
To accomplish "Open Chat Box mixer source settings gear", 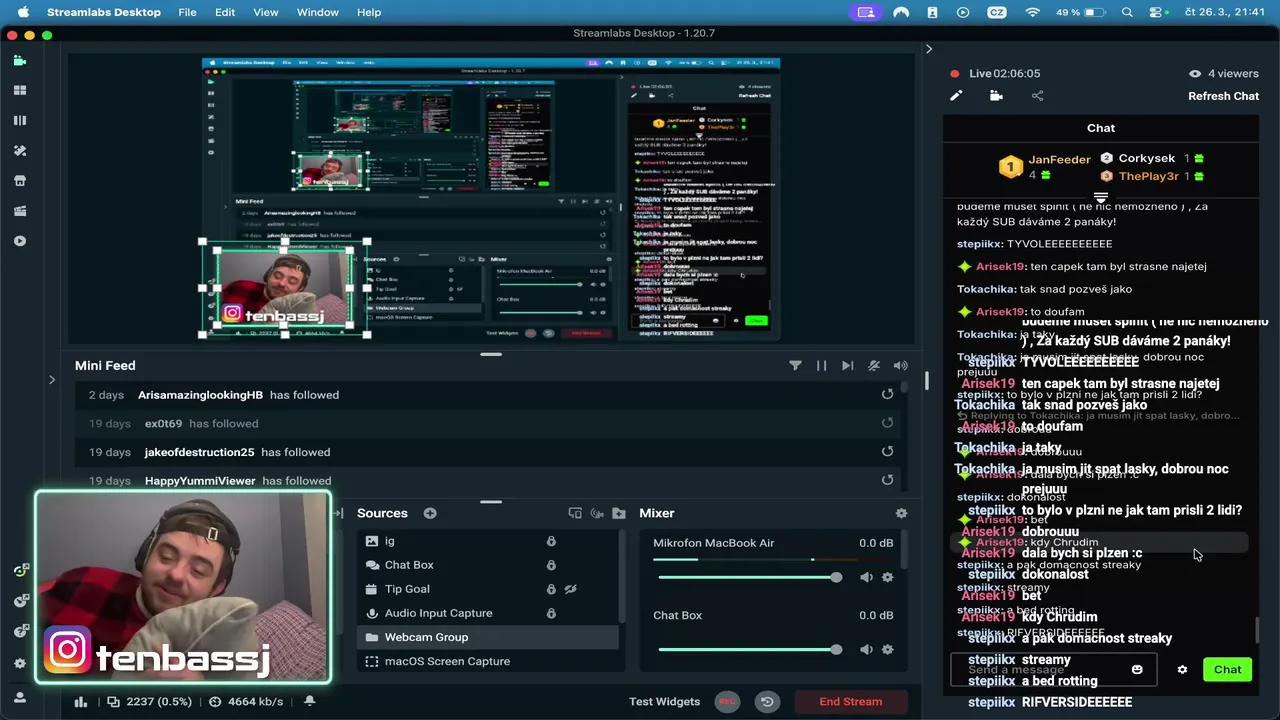I will point(887,649).
